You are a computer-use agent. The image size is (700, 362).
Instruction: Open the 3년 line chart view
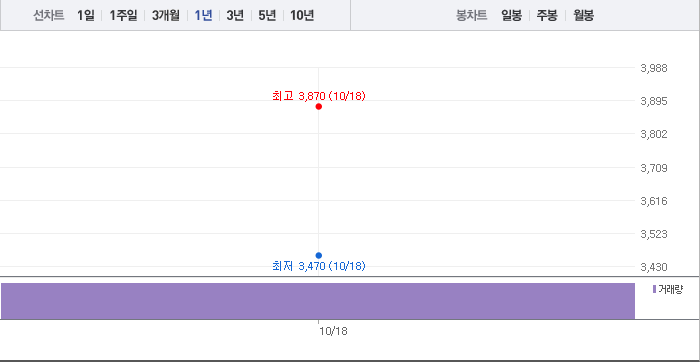coord(235,16)
